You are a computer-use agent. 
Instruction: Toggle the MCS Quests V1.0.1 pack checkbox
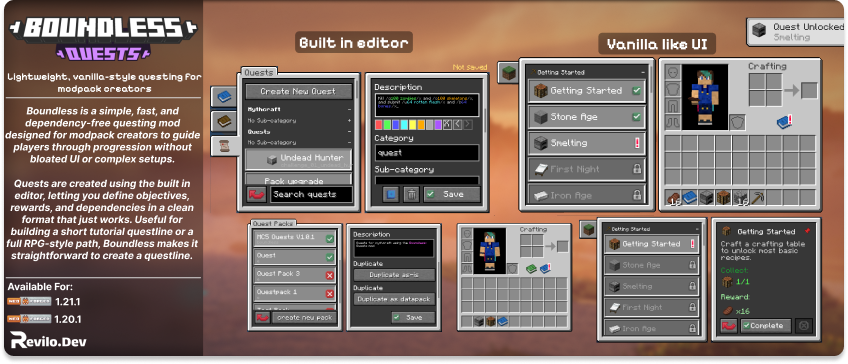[330, 239]
